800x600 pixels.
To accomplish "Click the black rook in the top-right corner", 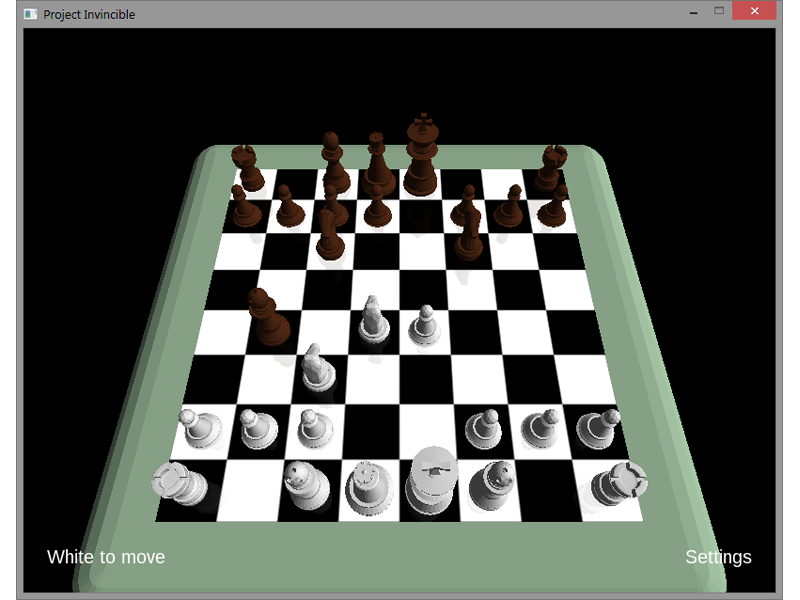I will pos(548,168).
